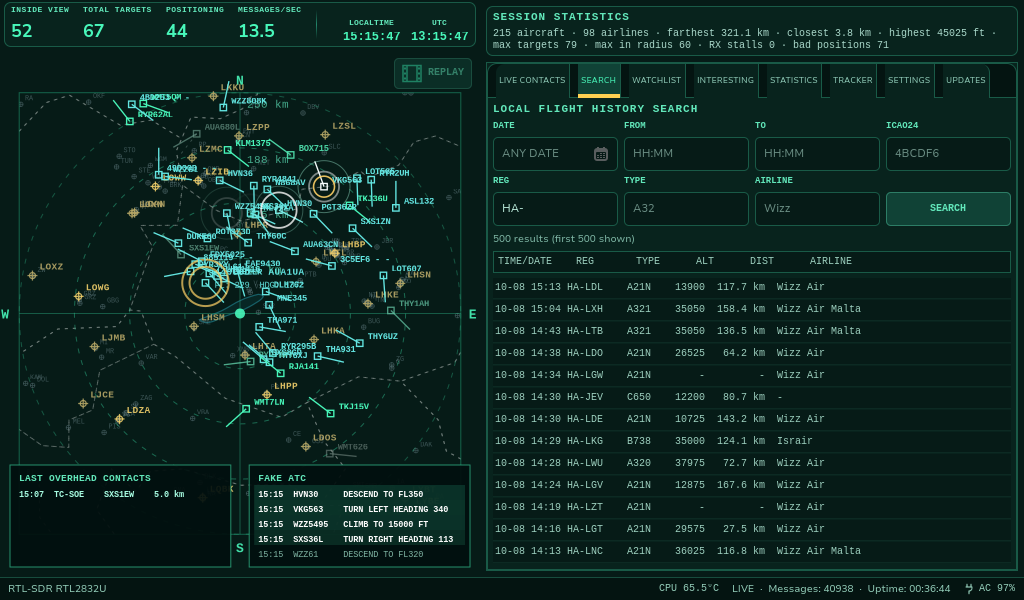Focus the To time field
The width and height of the screenshot is (1024, 600).
[817, 153]
